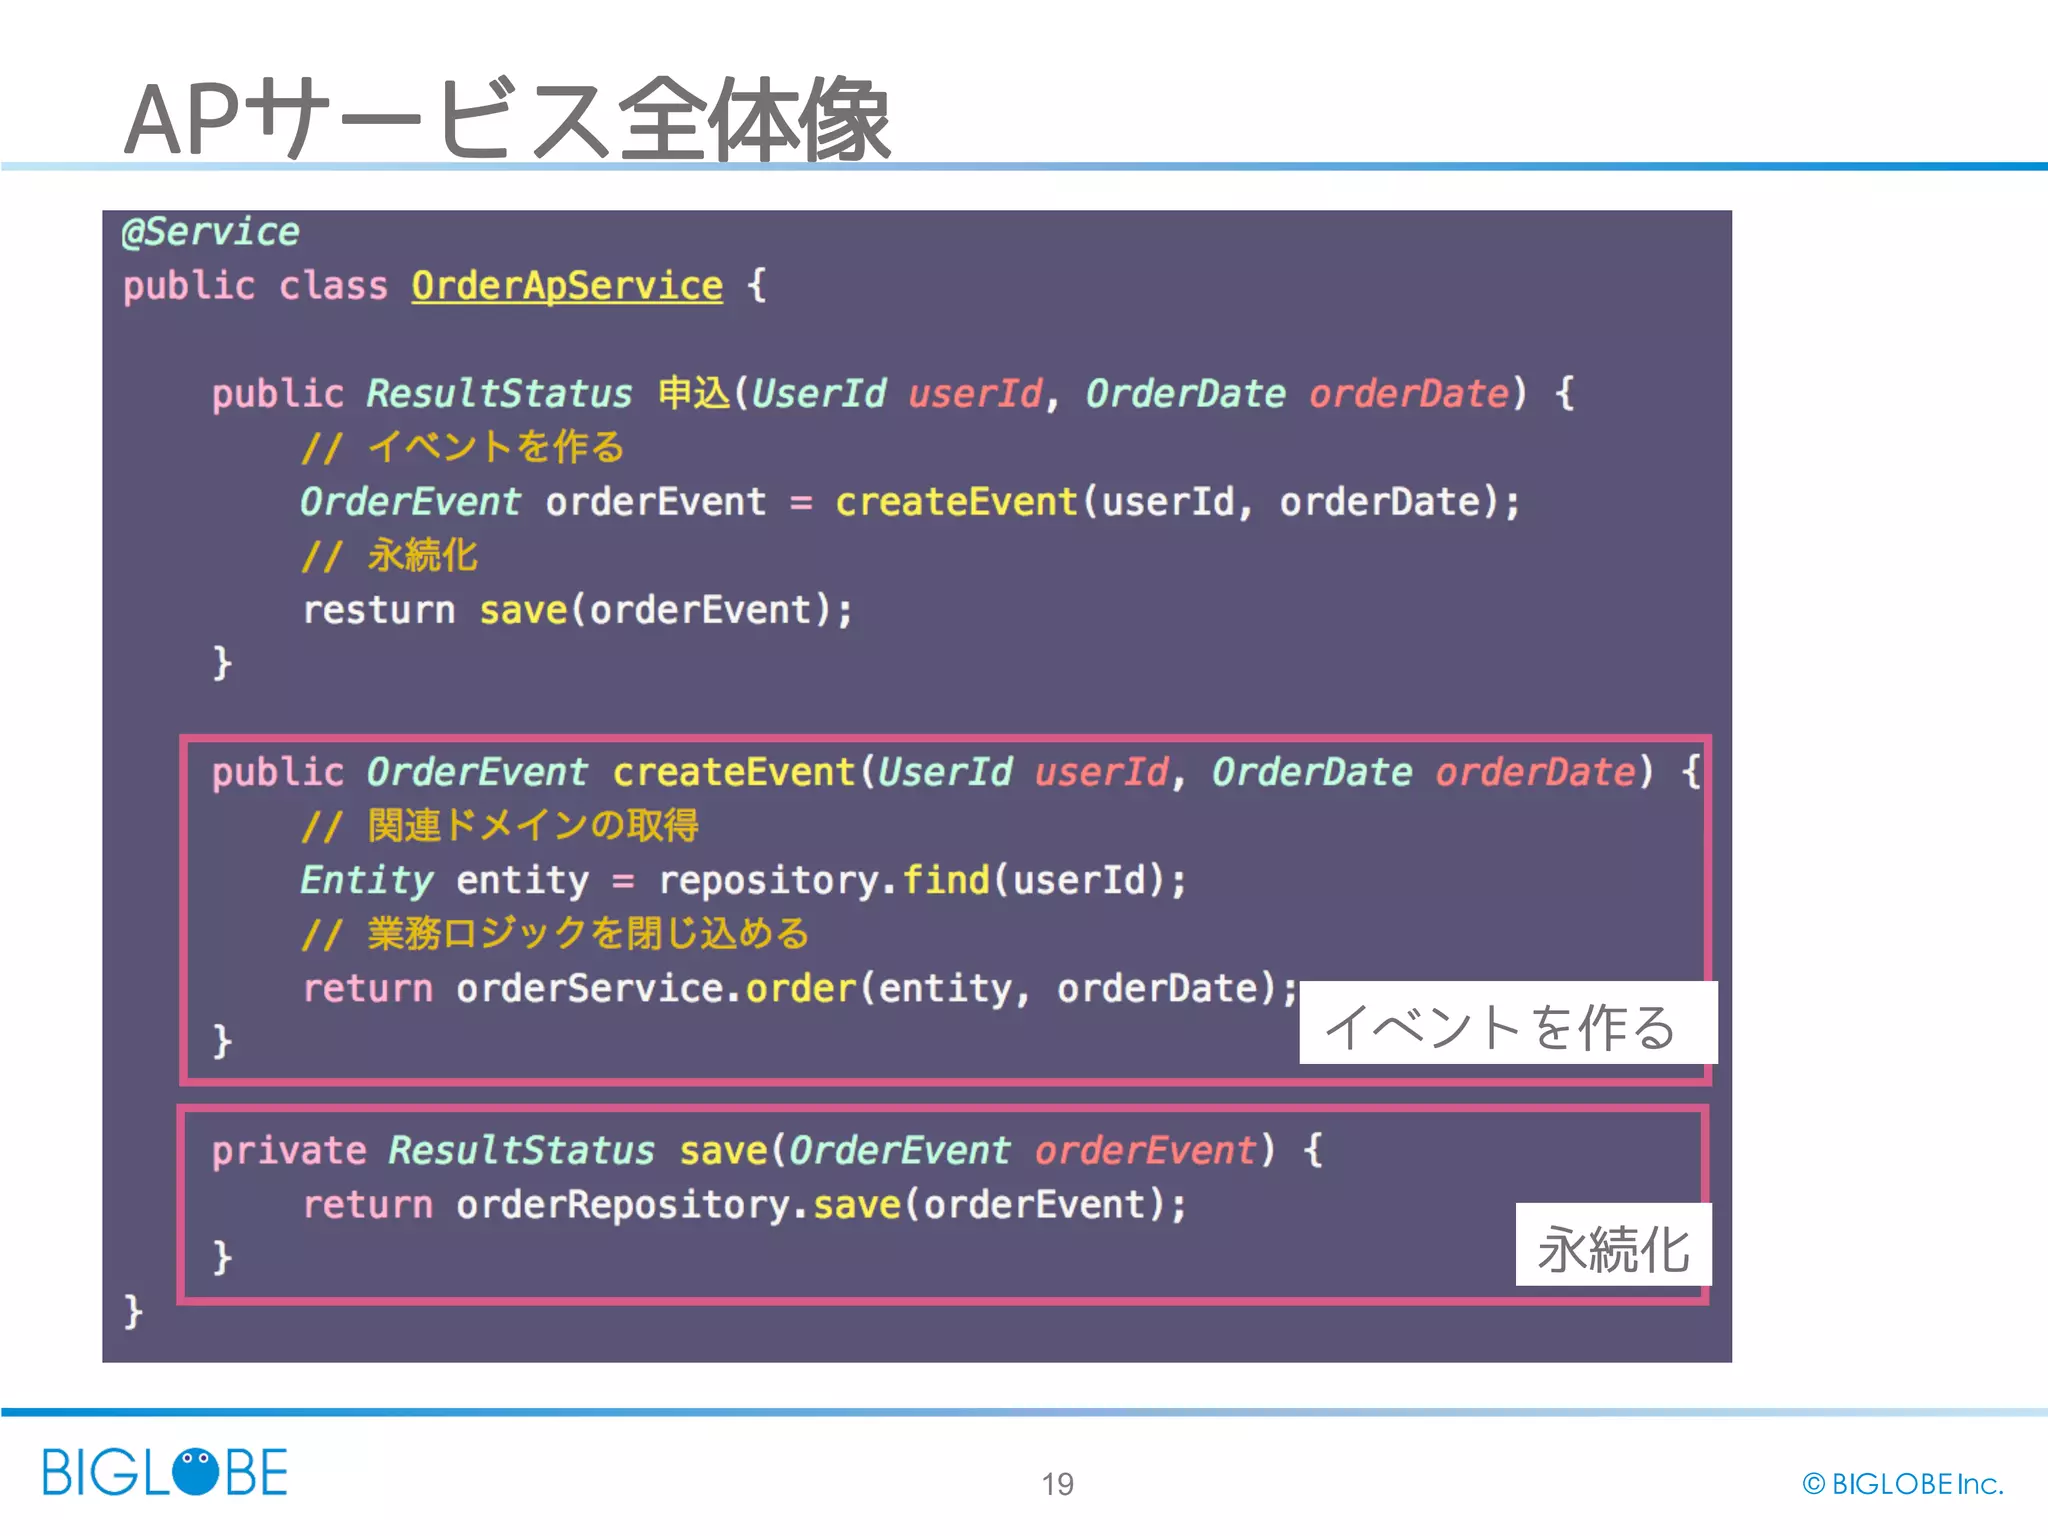Click the slide title APサービス全体像
The height and width of the screenshot is (1536, 2048).
click(507, 120)
